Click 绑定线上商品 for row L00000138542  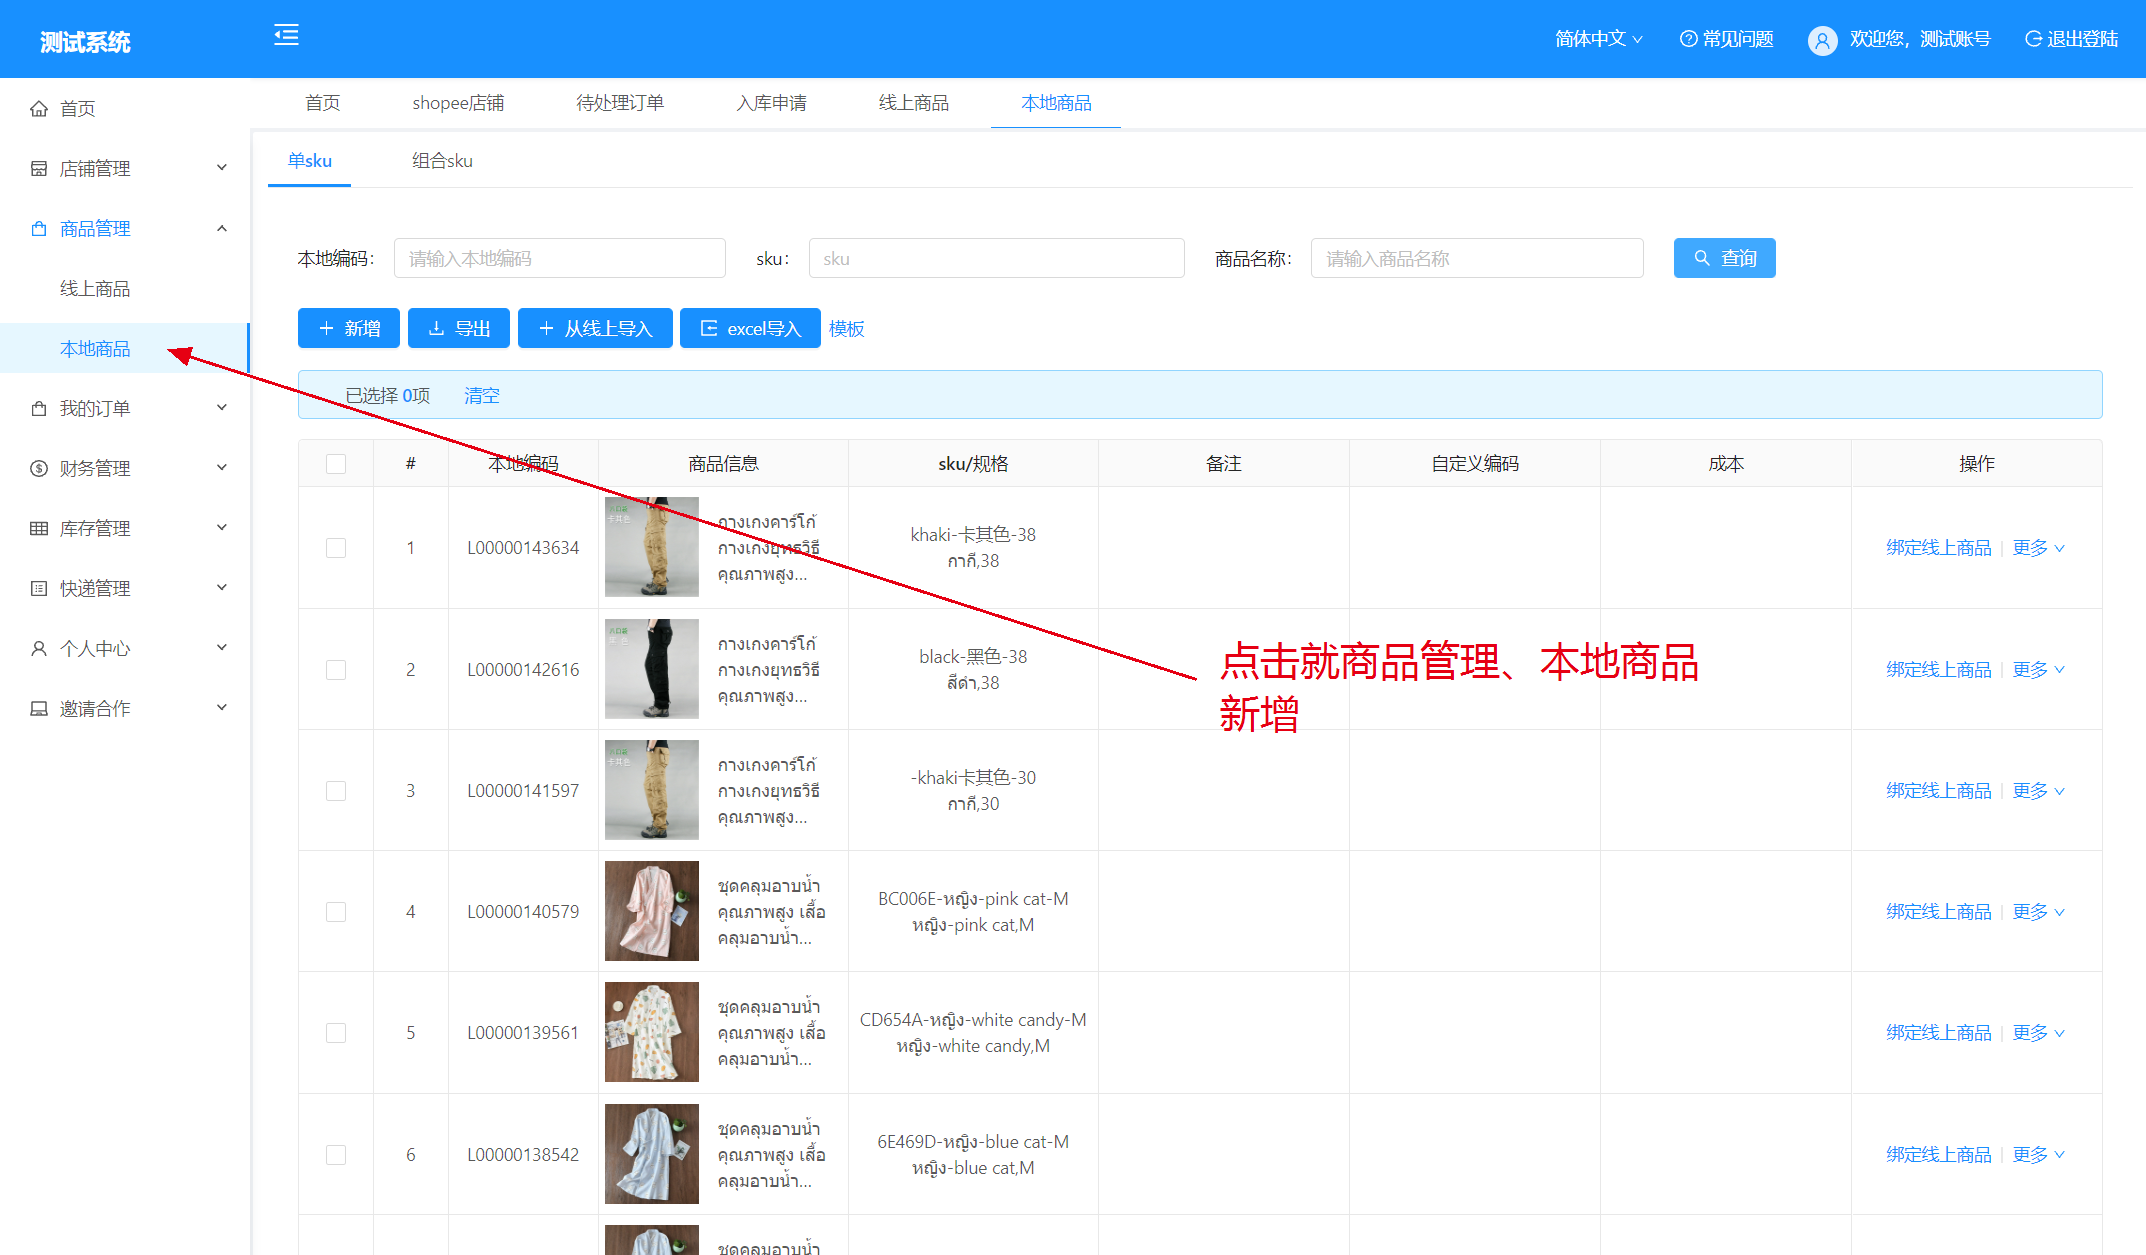1938,1155
